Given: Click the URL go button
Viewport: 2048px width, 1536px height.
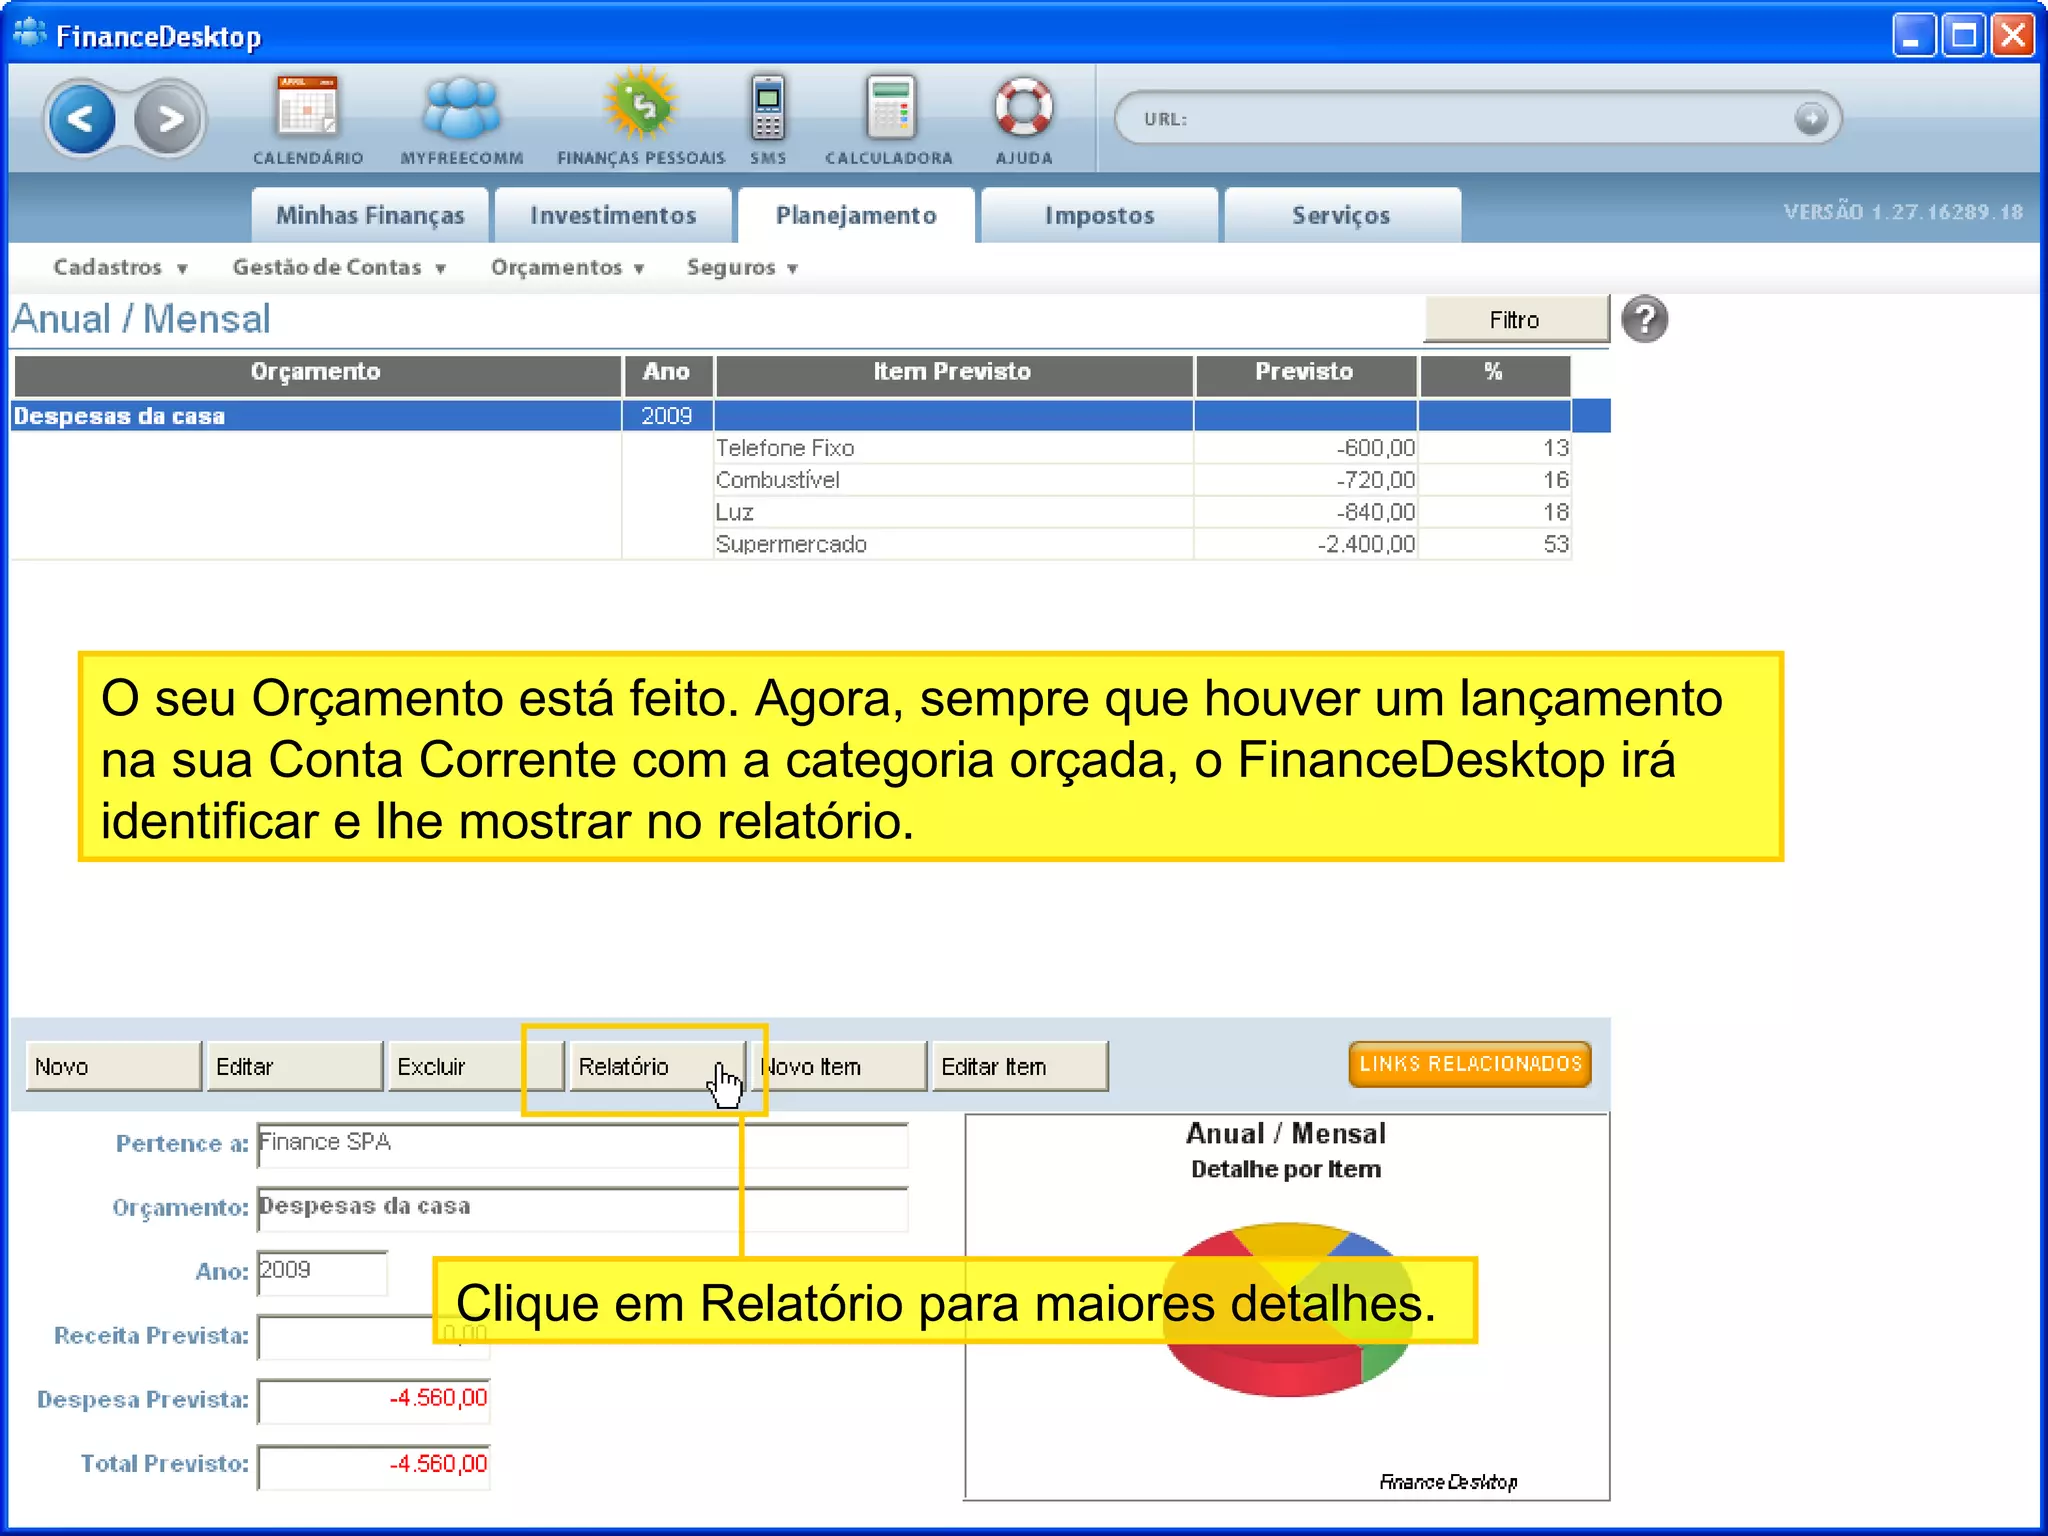Looking at the screenshot, I should point(1810,119).
